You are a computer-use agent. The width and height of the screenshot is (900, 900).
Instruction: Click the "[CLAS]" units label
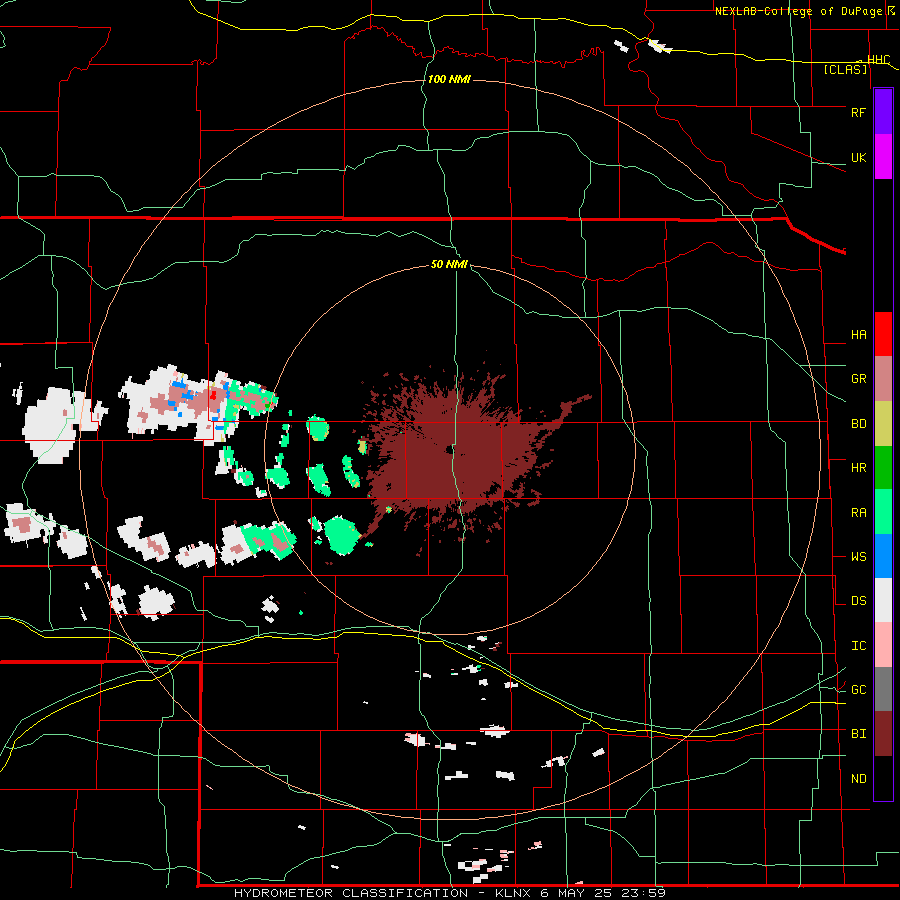(845, 69)
